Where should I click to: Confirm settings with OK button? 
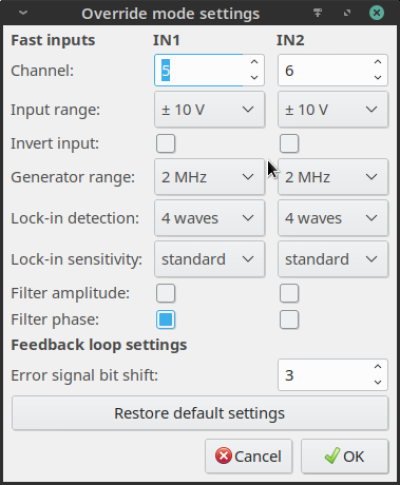(345, 456)
